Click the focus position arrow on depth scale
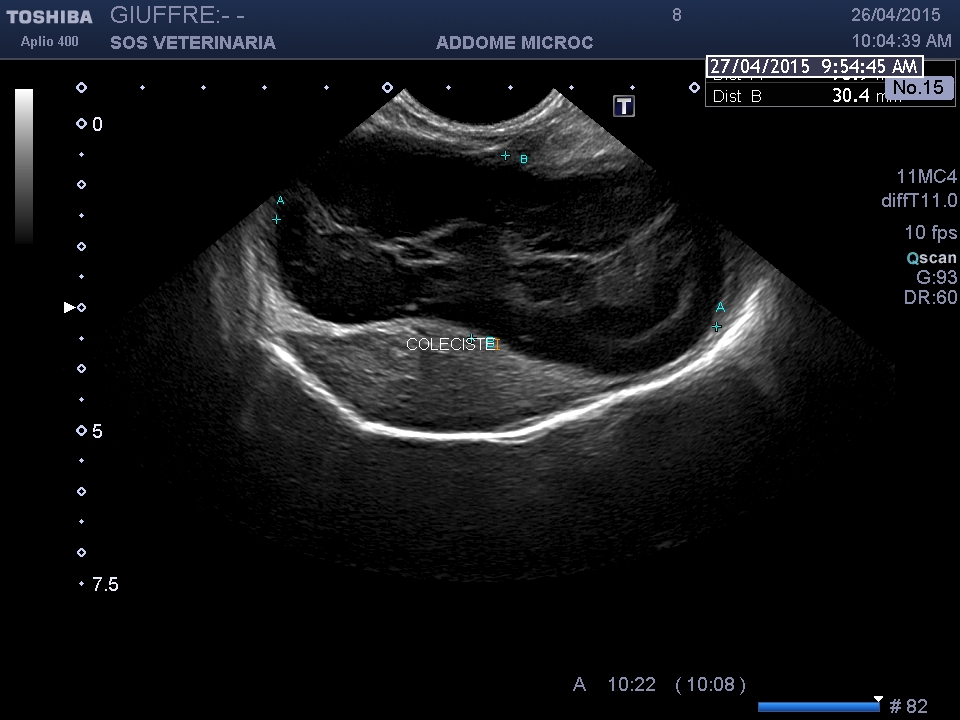This screenshot has width=960, height=720. click(x=69, y=308)
